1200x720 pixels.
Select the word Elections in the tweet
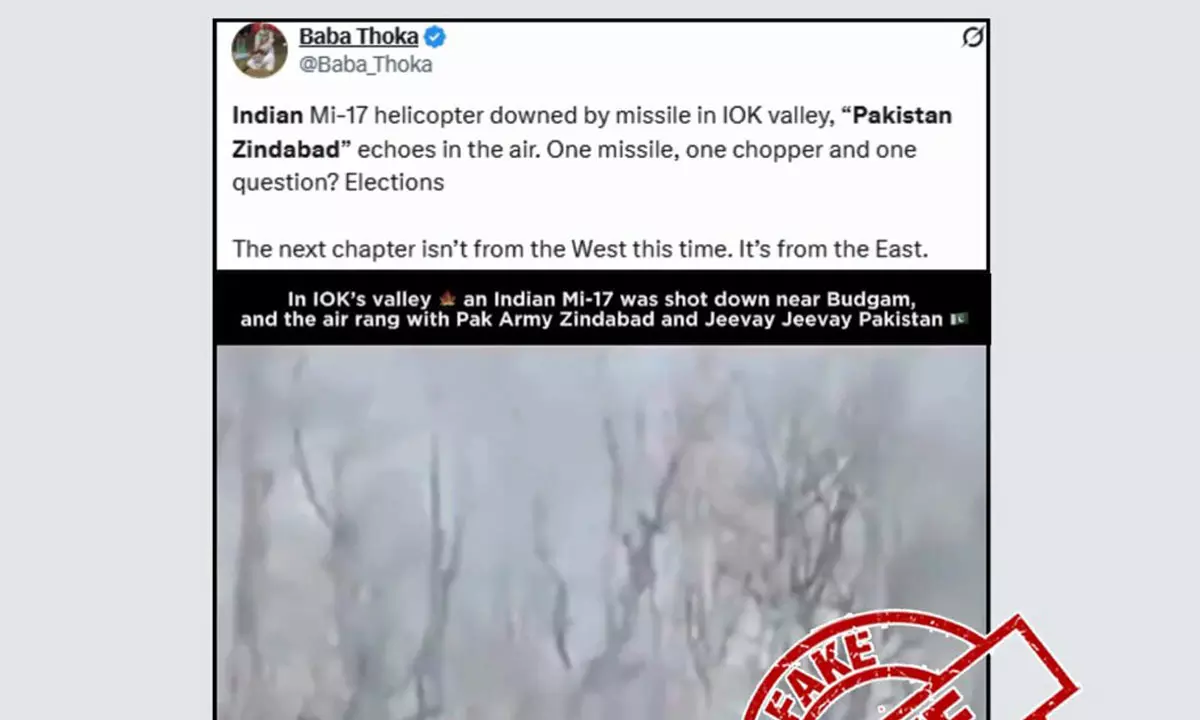coord(394,182)
